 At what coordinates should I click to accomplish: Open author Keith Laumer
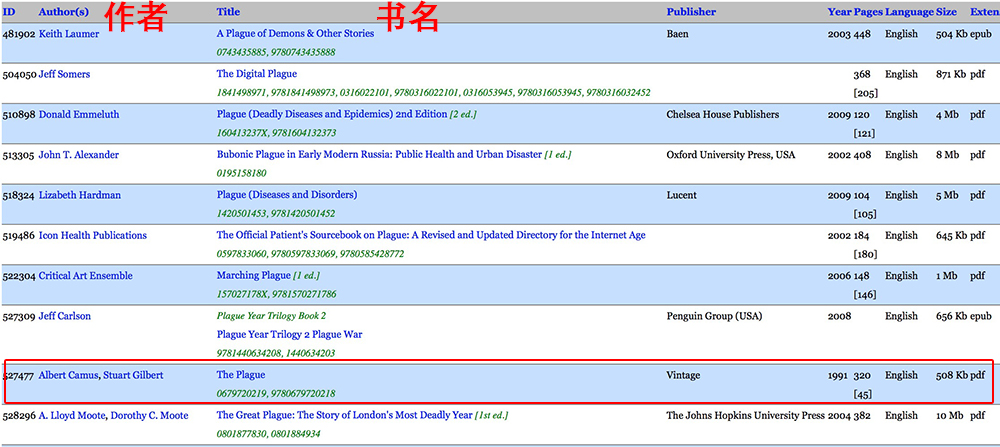click(69, 34)
